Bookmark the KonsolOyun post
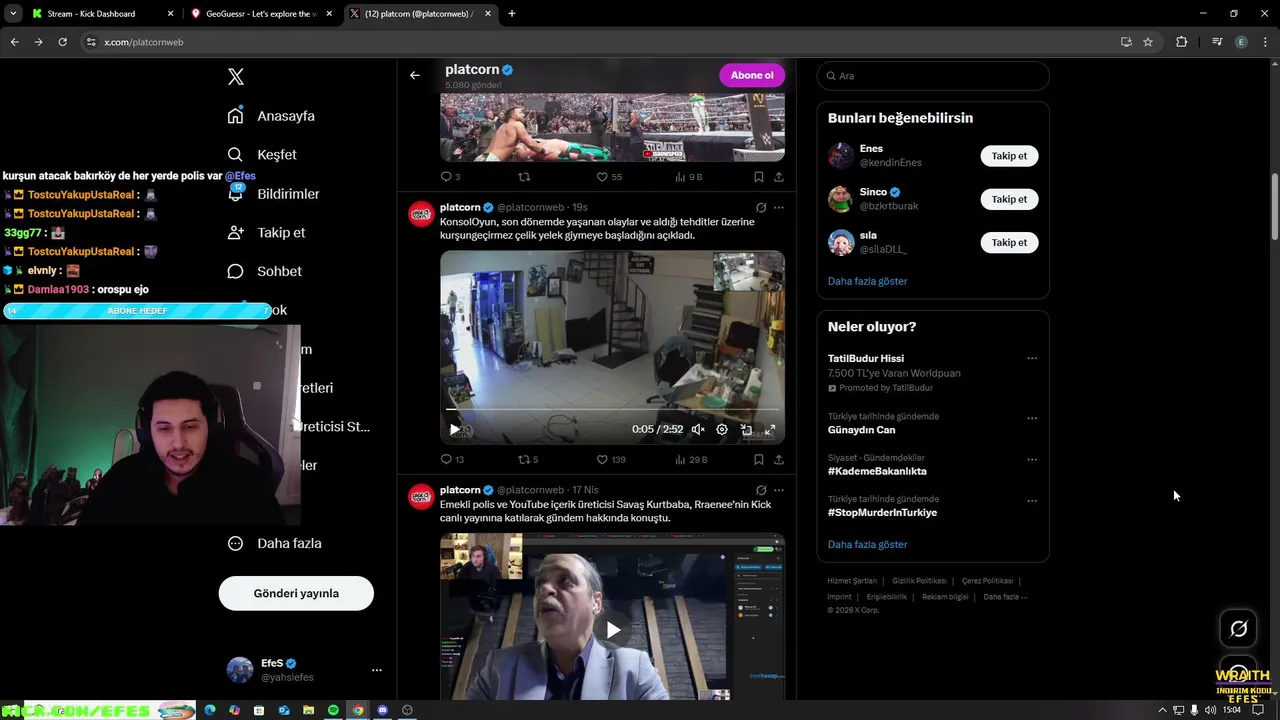Viewport: 1280px width, 720px height. point(758,460)
